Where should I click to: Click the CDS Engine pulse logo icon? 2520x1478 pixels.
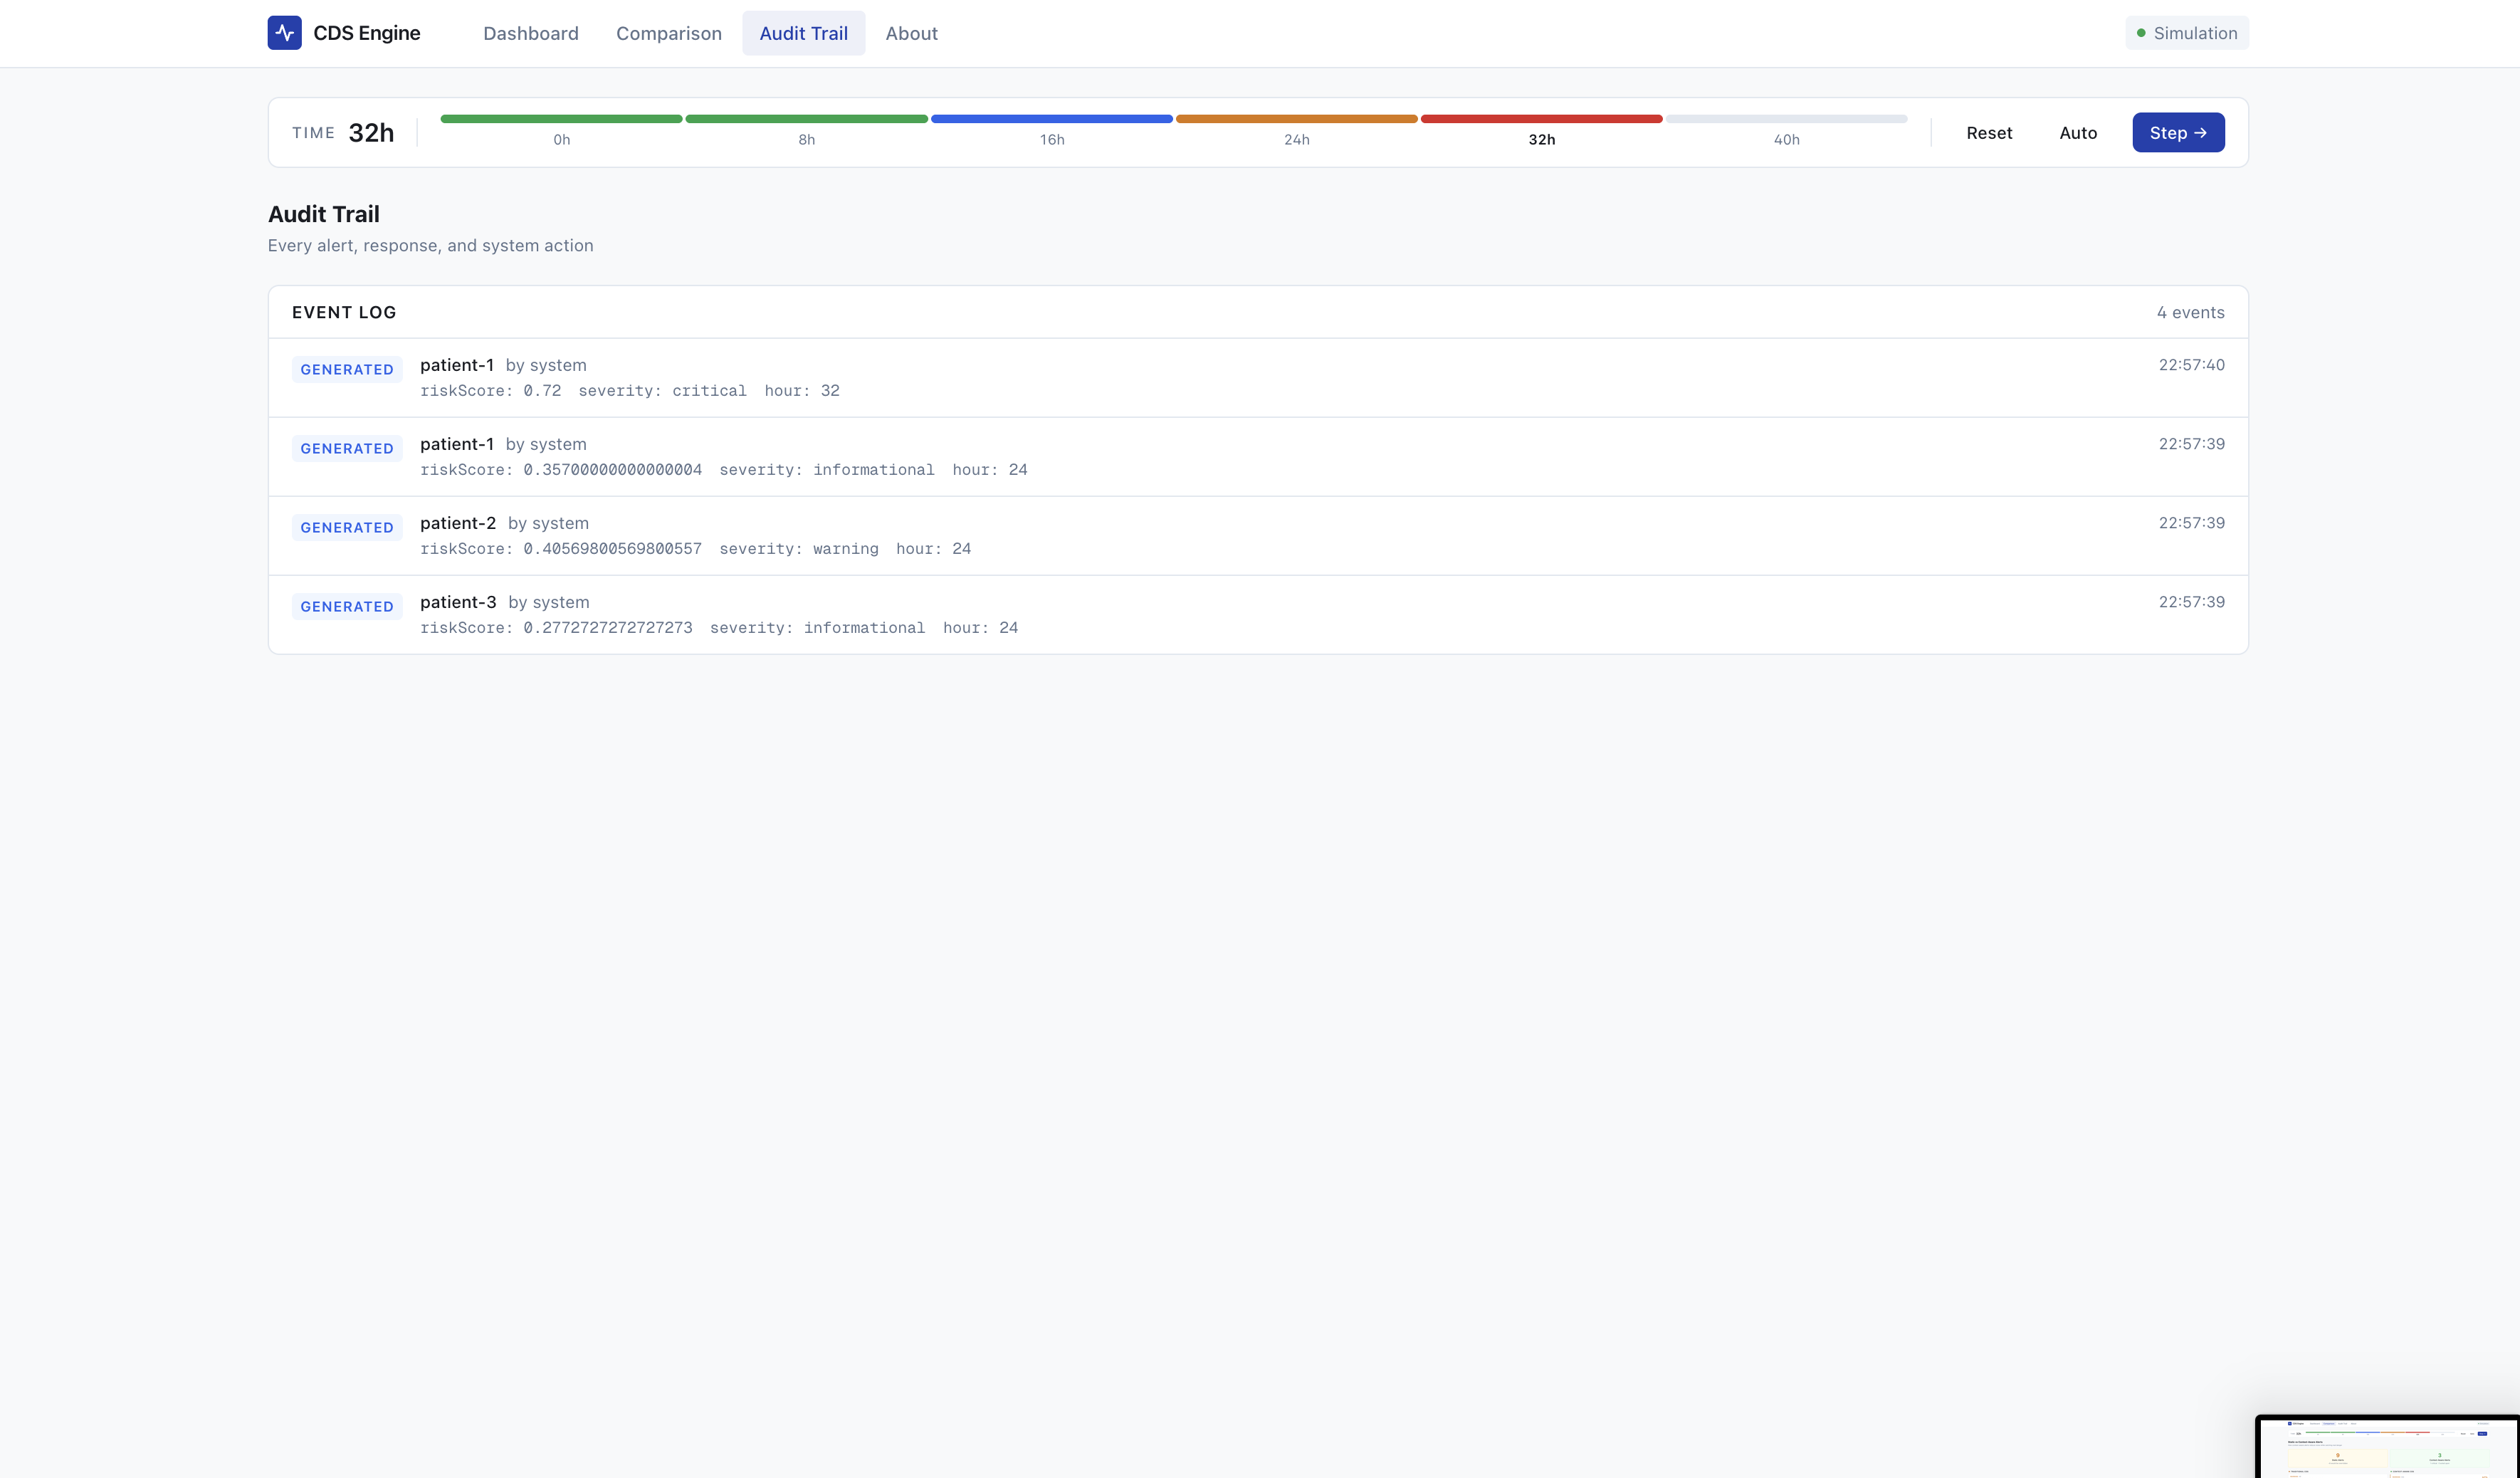click(284, 33)
